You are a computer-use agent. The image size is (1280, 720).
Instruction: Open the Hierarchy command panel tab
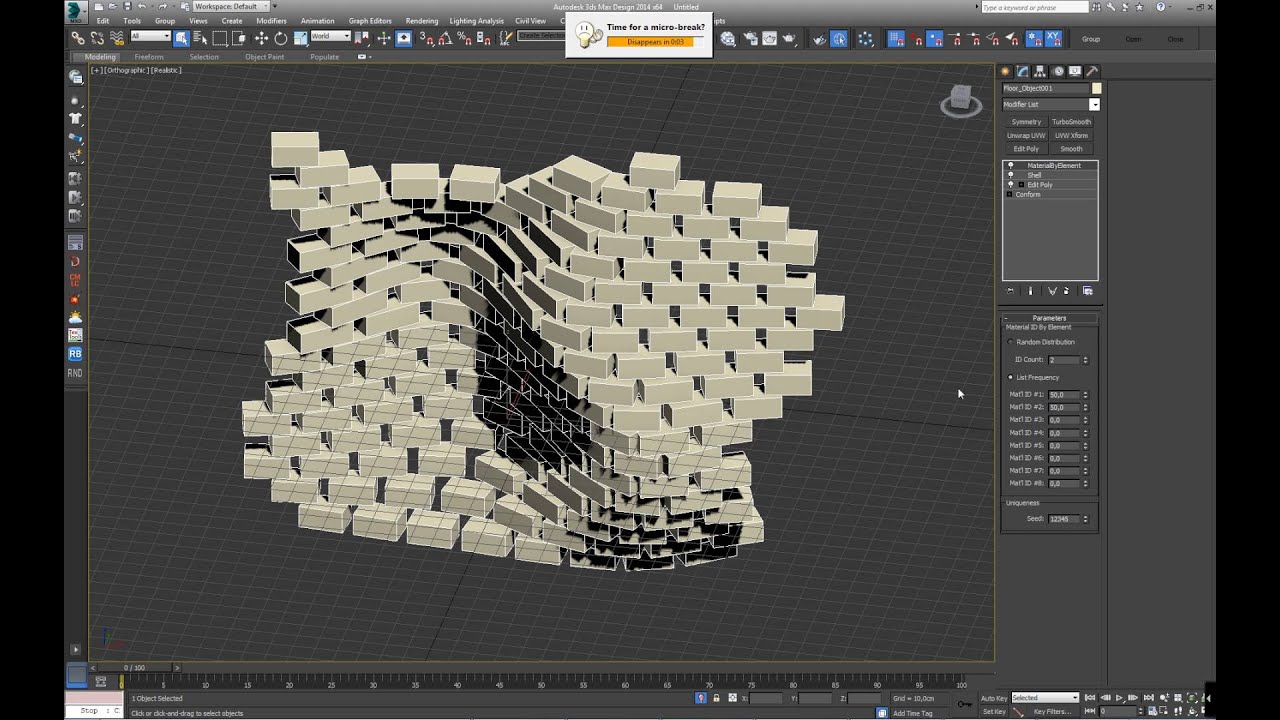[x=1040, y=71]
